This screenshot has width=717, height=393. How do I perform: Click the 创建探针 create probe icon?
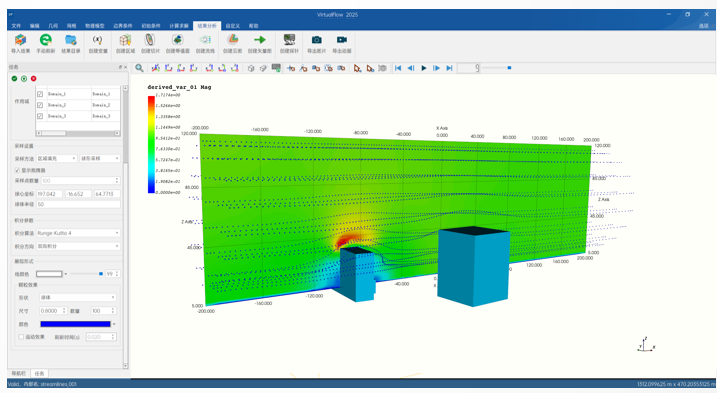pyautogui.click(x=289, y=40)
